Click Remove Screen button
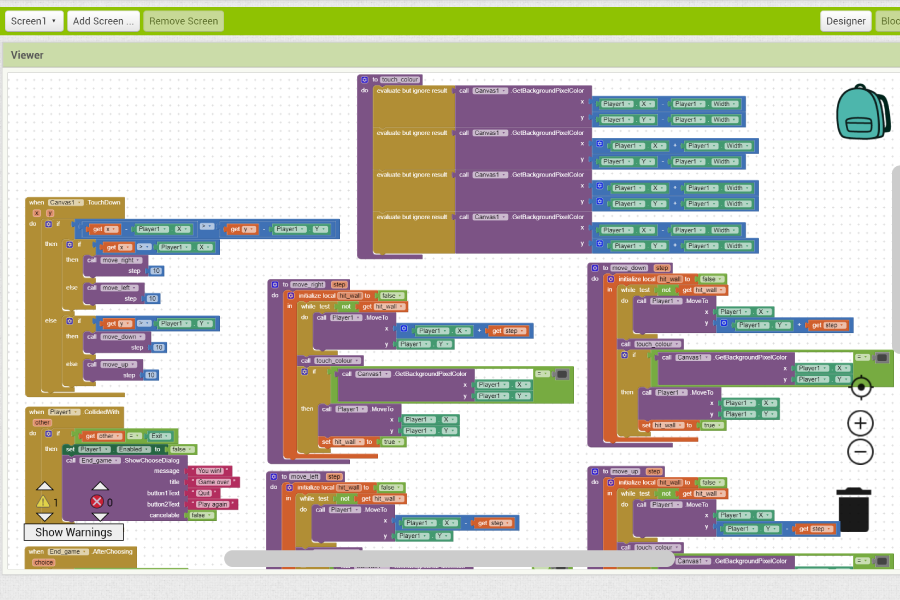900x600 pixels. pos(184,21)
